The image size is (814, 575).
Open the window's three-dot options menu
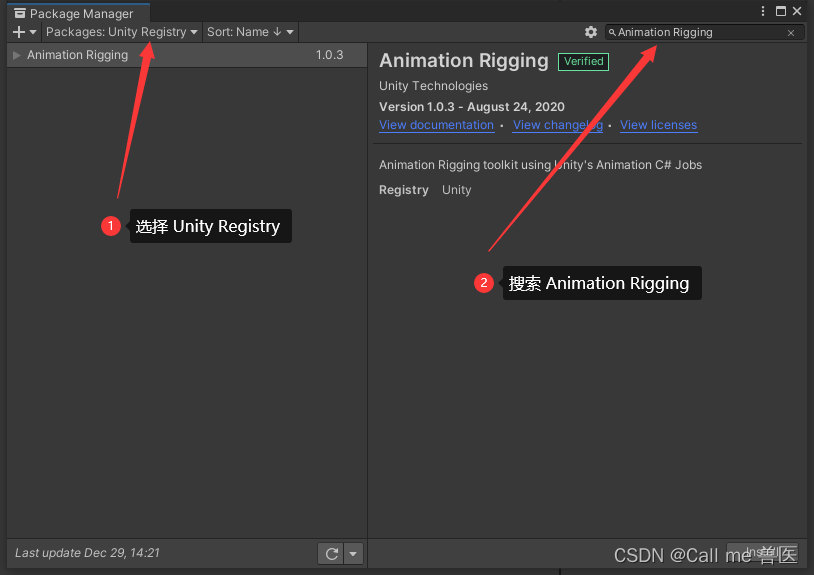click(763, 11)
